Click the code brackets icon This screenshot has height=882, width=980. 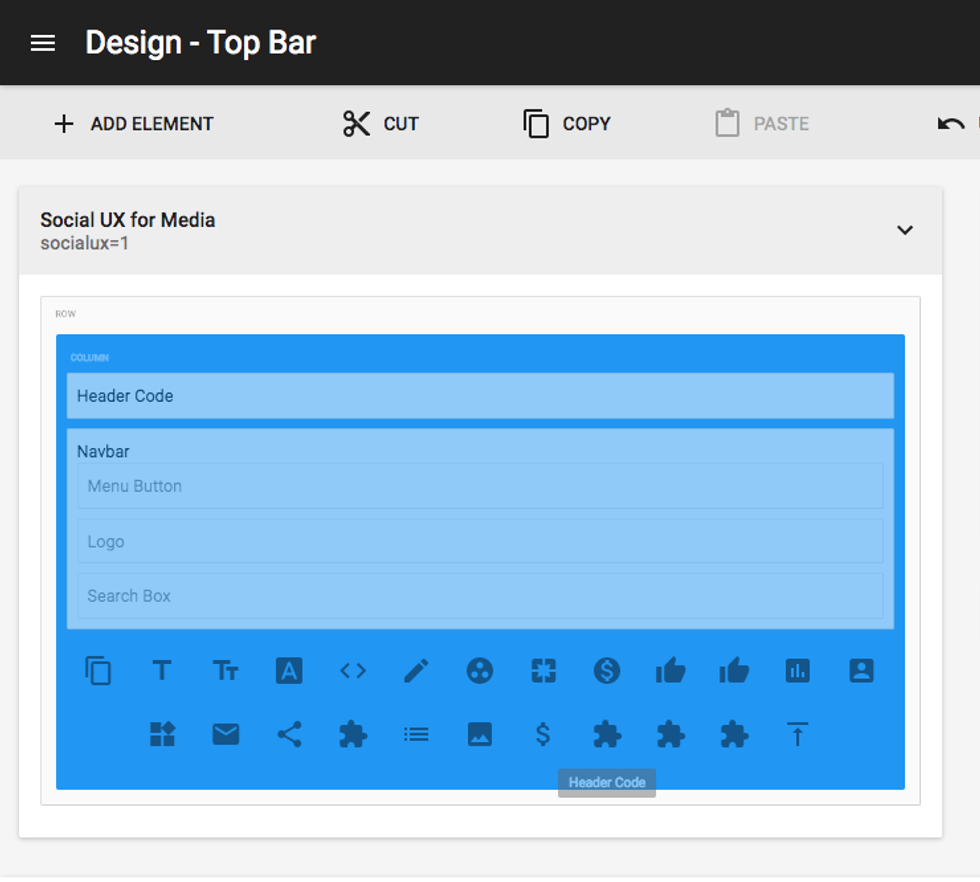[x=353, y=671]
